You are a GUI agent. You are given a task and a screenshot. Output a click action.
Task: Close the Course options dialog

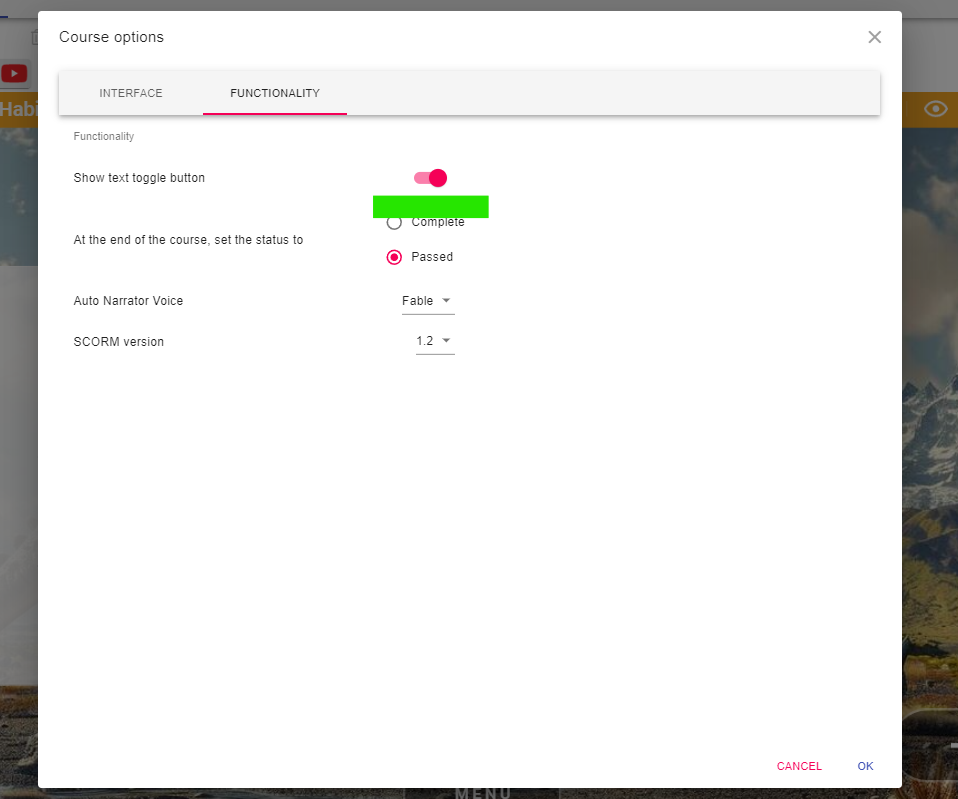click(874, 37)
